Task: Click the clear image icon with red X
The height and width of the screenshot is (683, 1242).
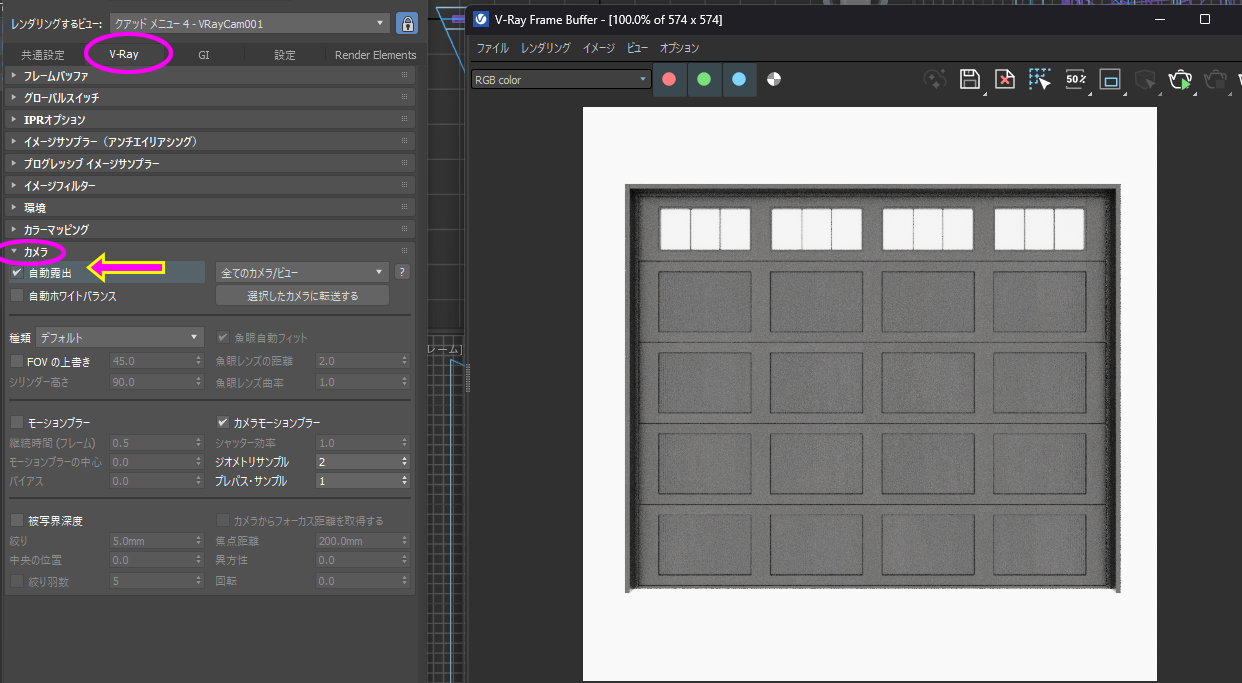Action: [1004, 80]
